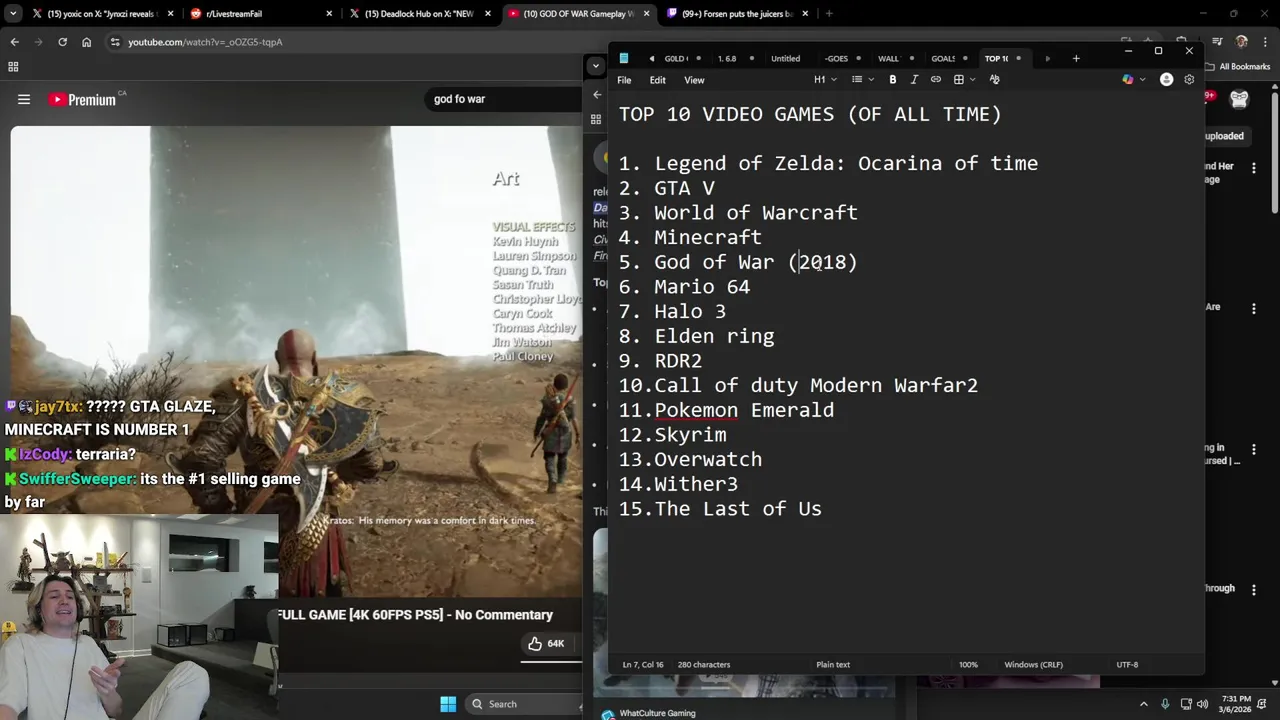This screenshot has height=720, width=1280.
Task: Click The Last of Us line in Notepad
Action: coord(720,509)
